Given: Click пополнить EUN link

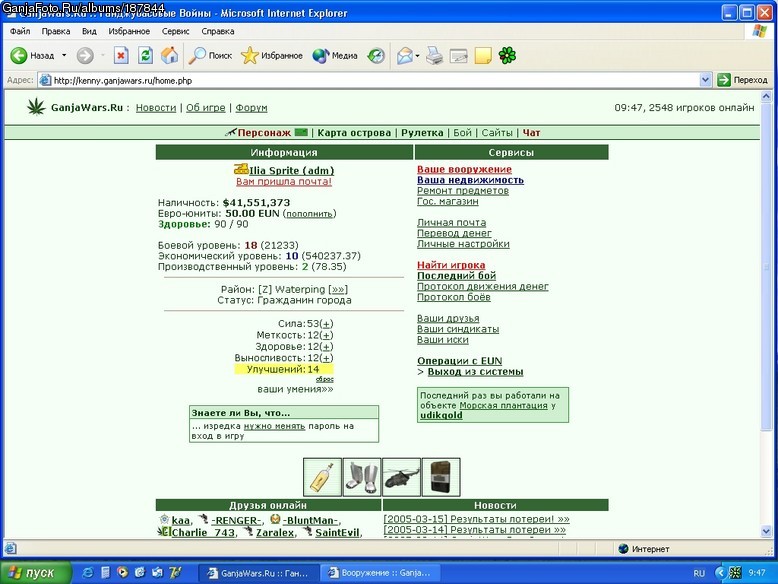Looking at the screenshot, I should pos(309,214).
